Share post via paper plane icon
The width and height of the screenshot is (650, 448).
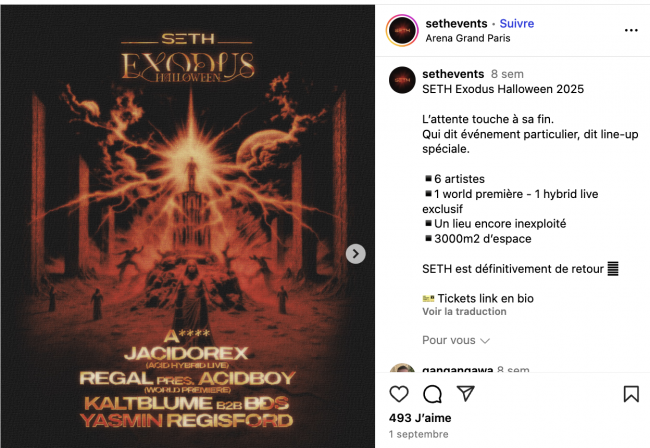click(466, 393)
